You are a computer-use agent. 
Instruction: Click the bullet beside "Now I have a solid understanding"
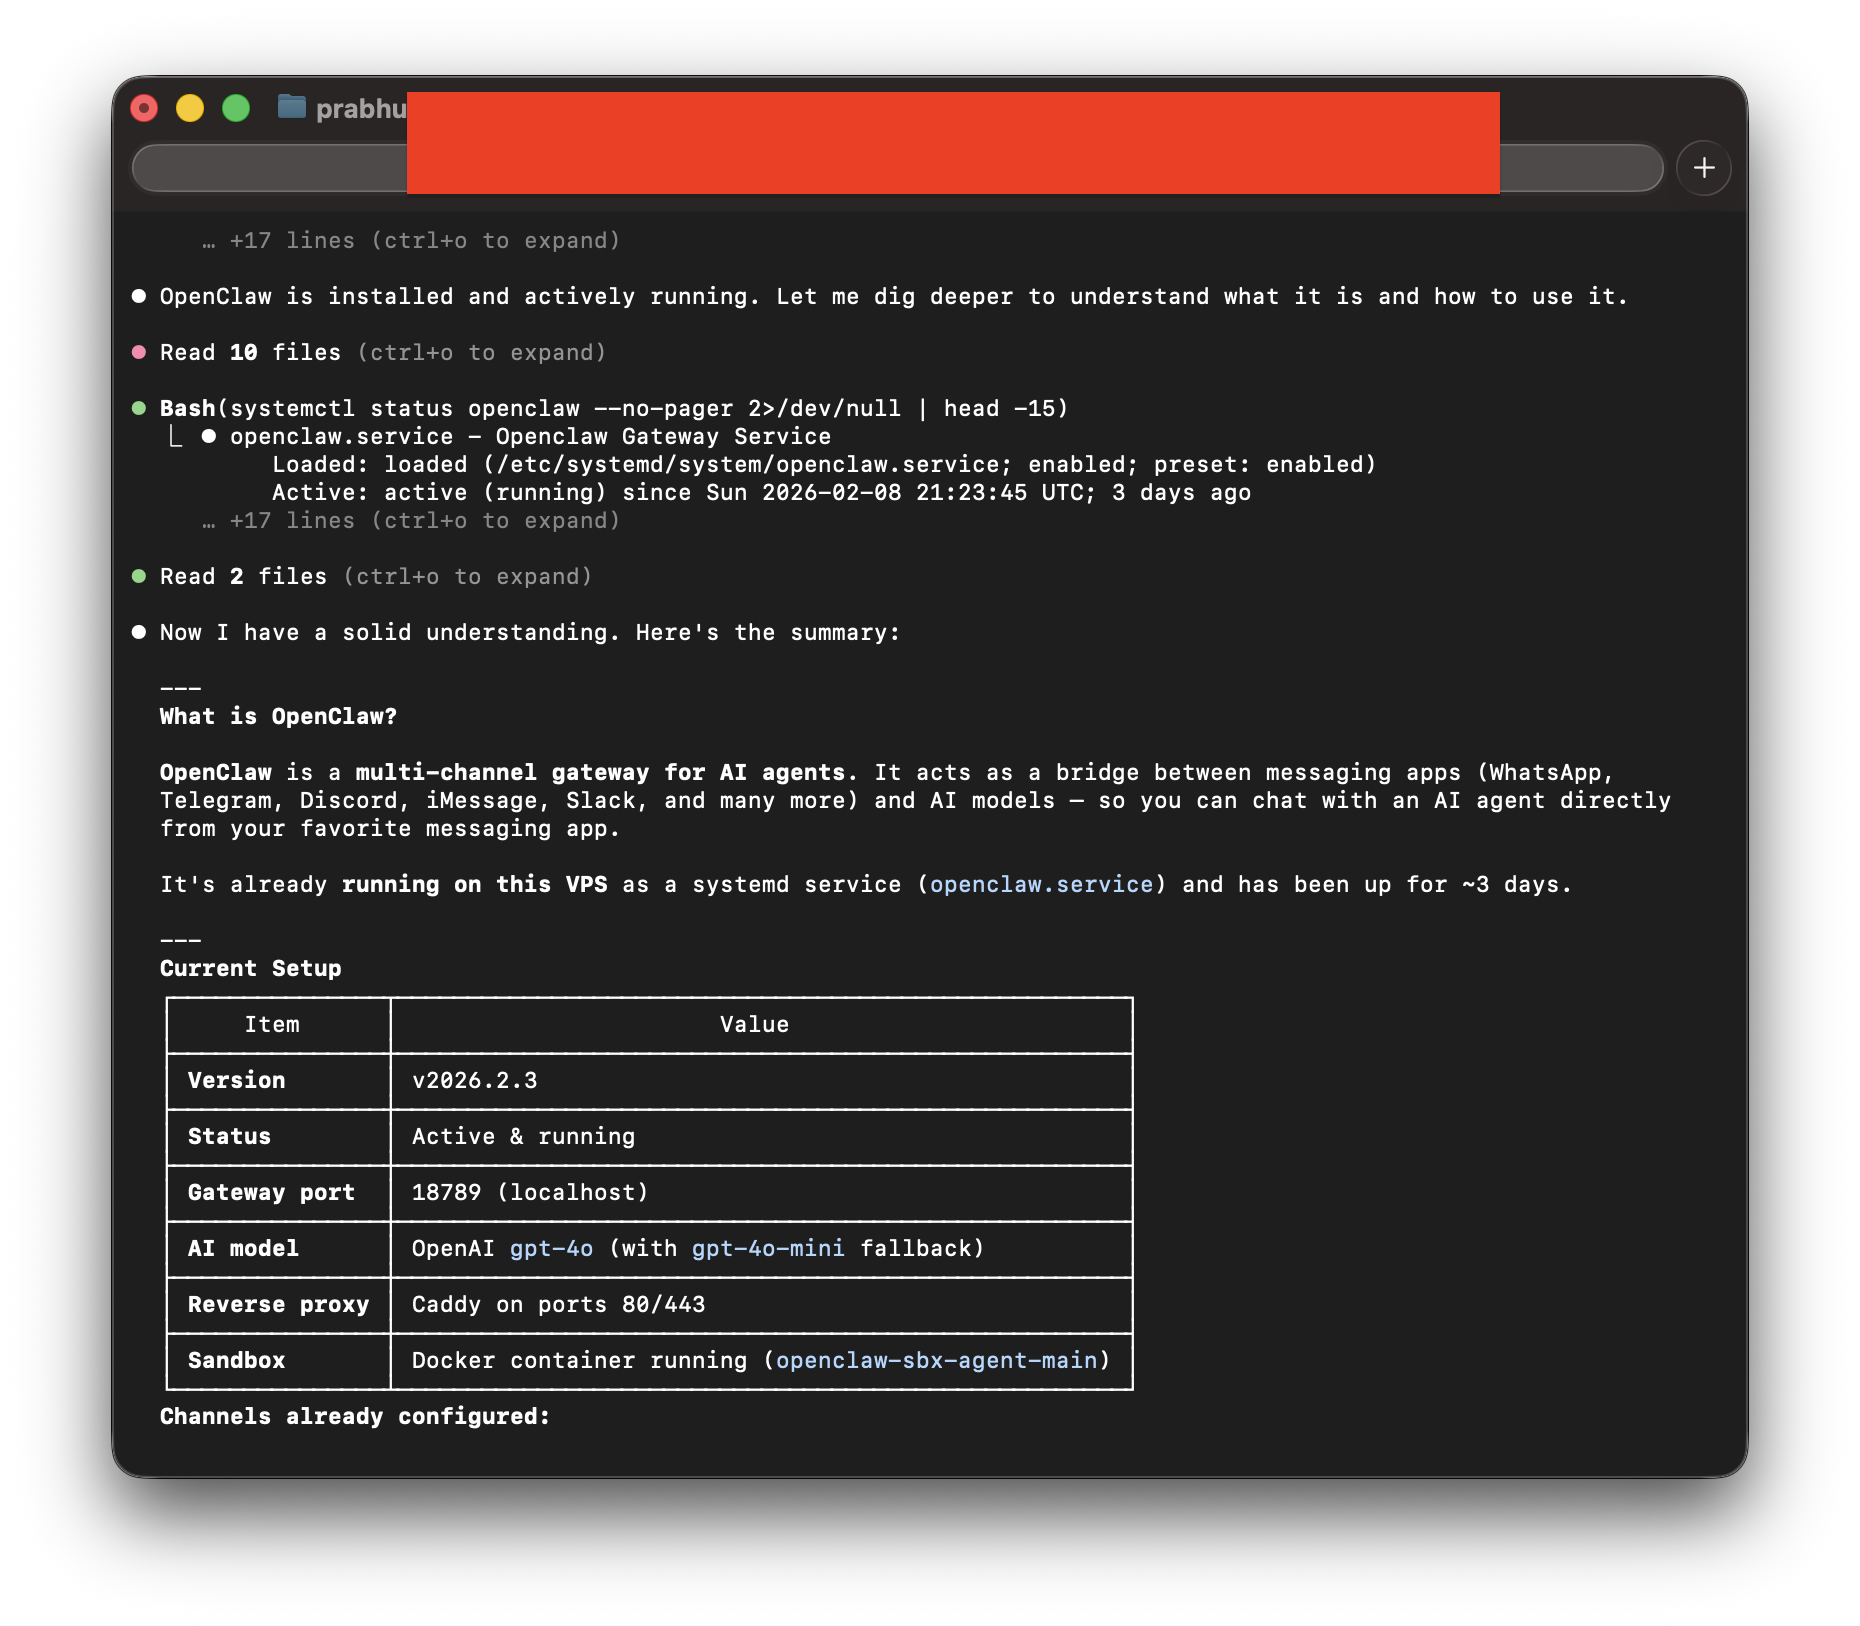139,631
